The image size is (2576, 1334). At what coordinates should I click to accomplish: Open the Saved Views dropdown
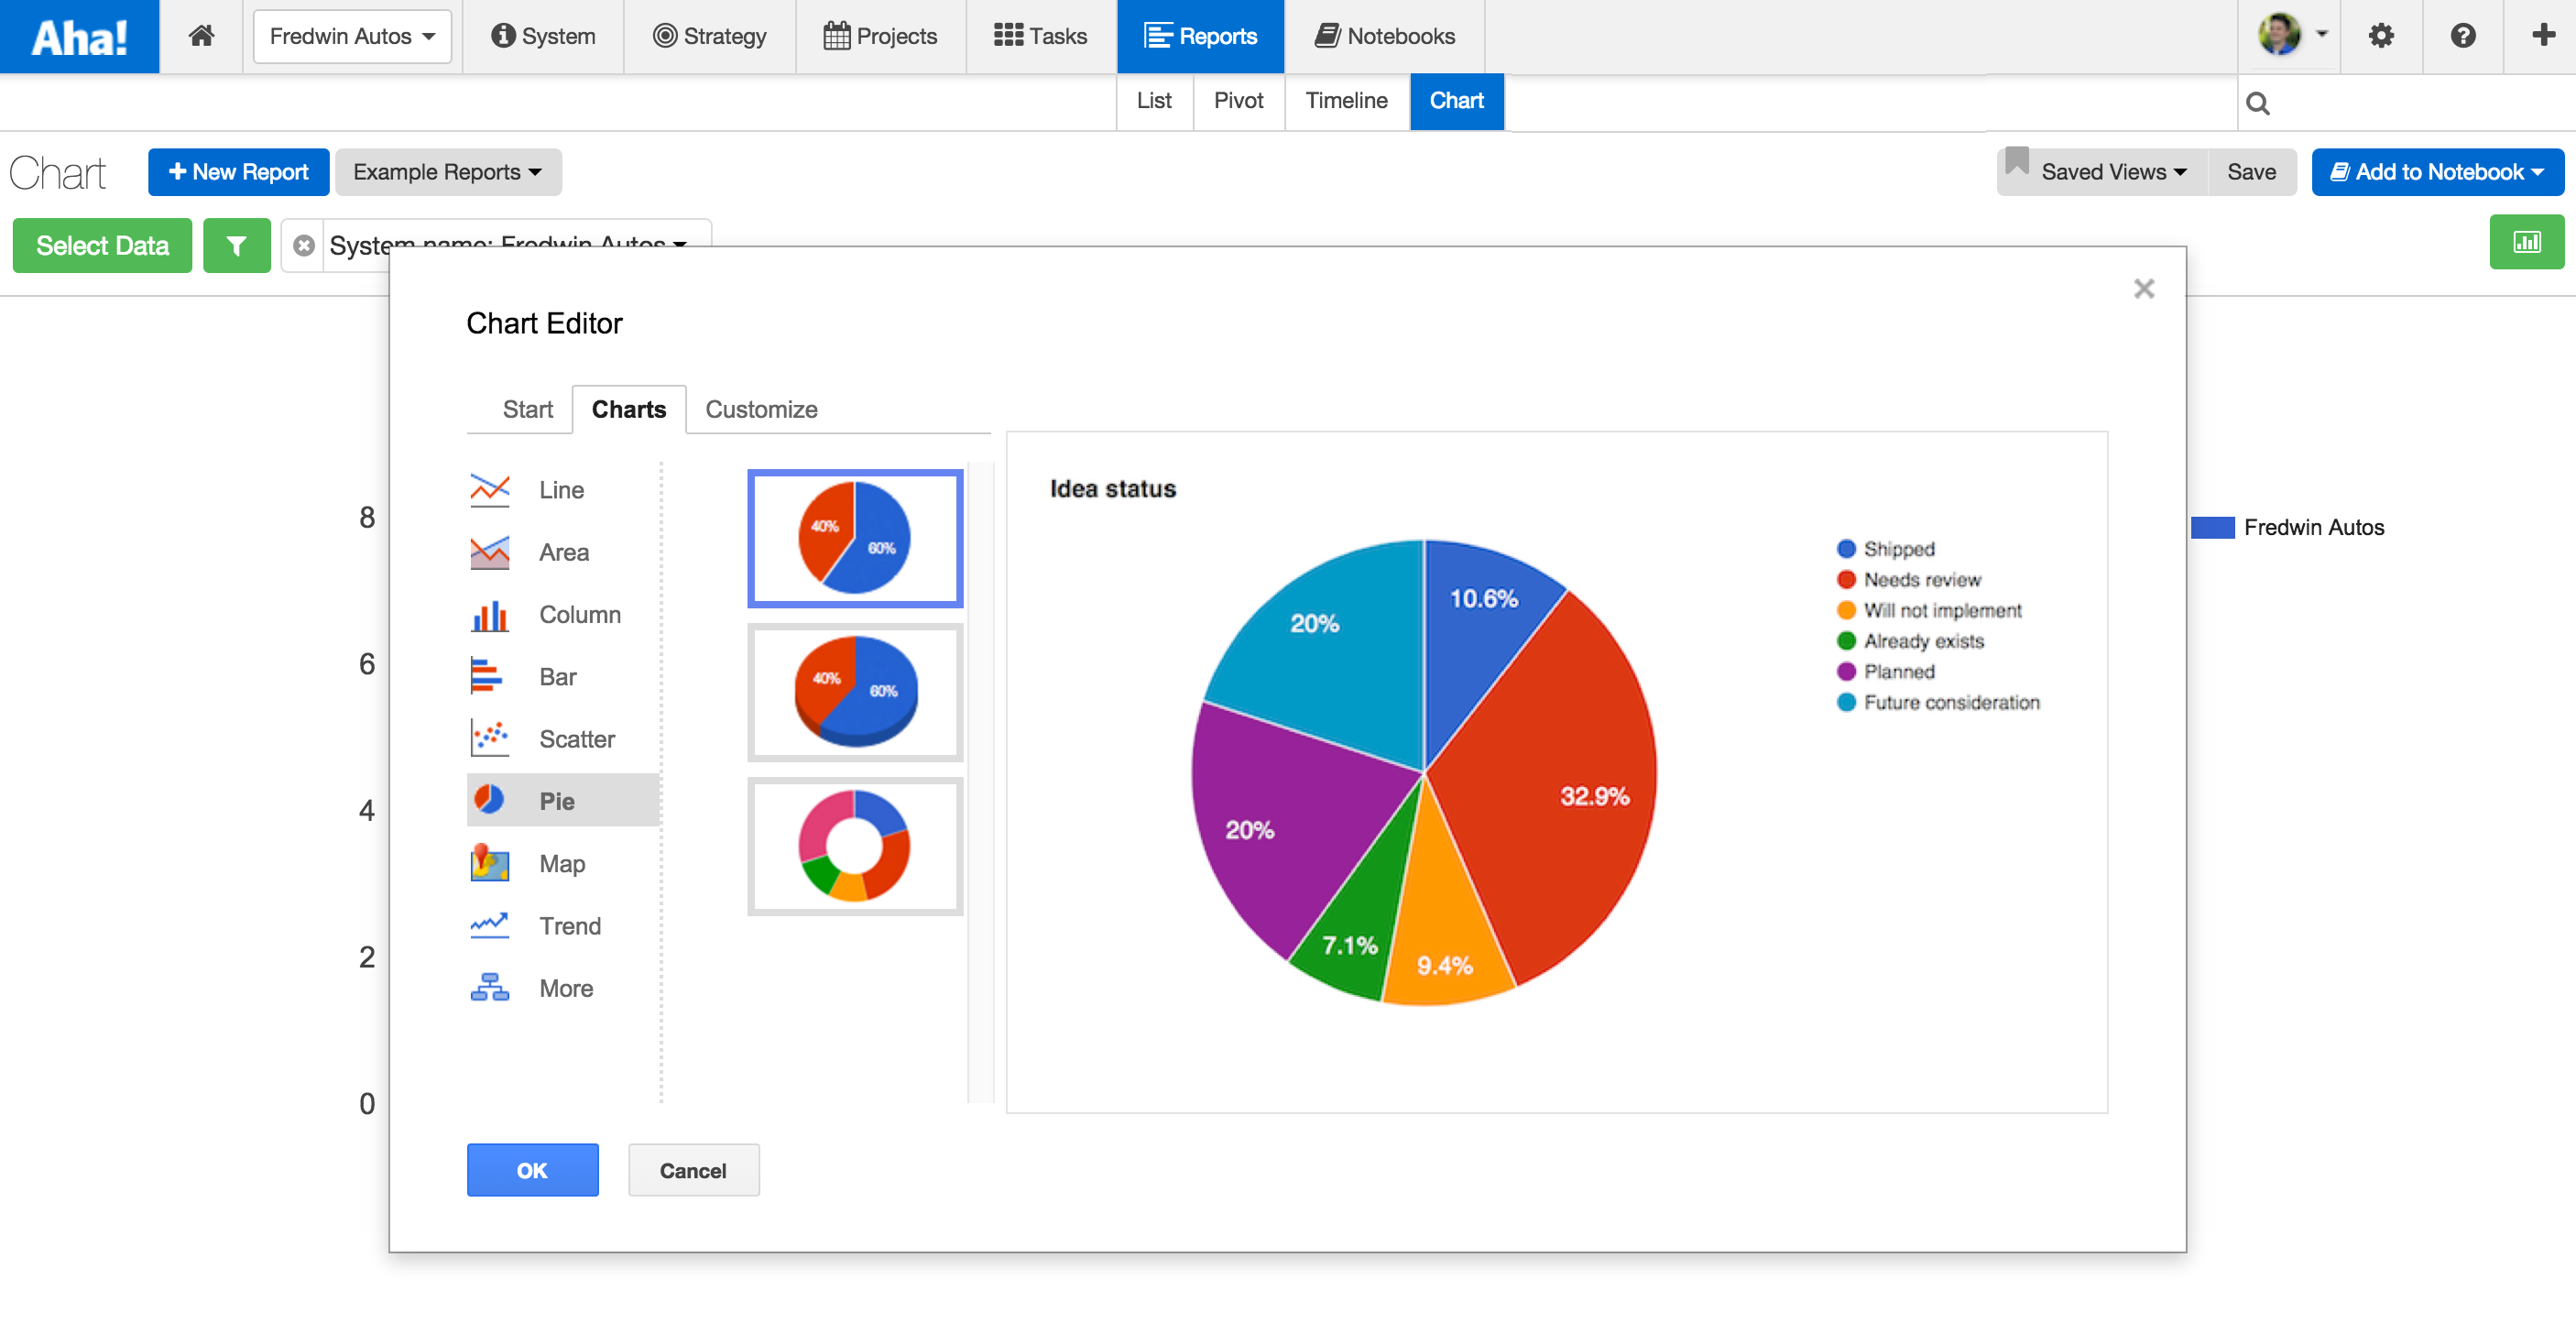(x=2112, y=172)
